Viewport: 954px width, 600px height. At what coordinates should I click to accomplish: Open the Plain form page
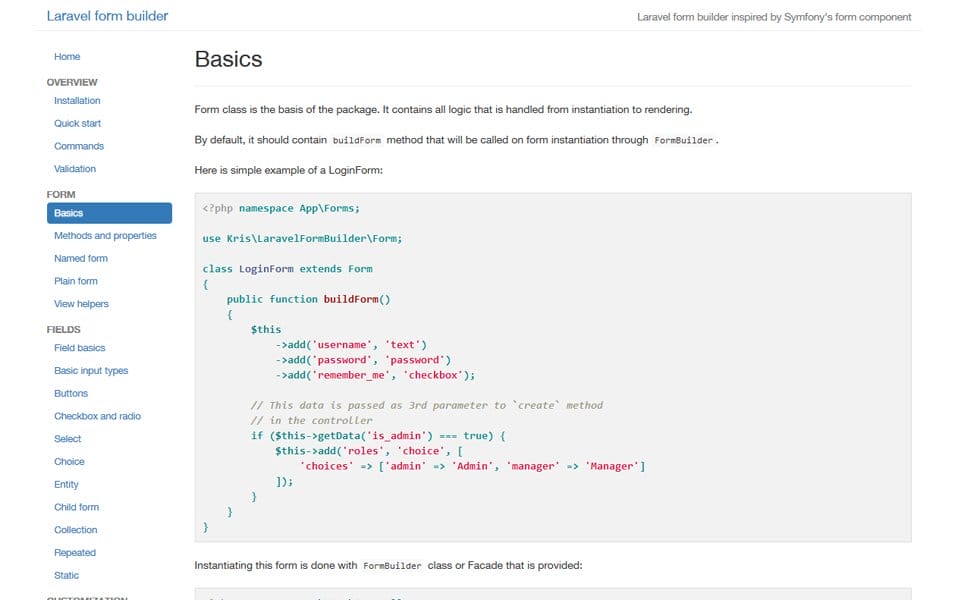(x=76, y=281)
